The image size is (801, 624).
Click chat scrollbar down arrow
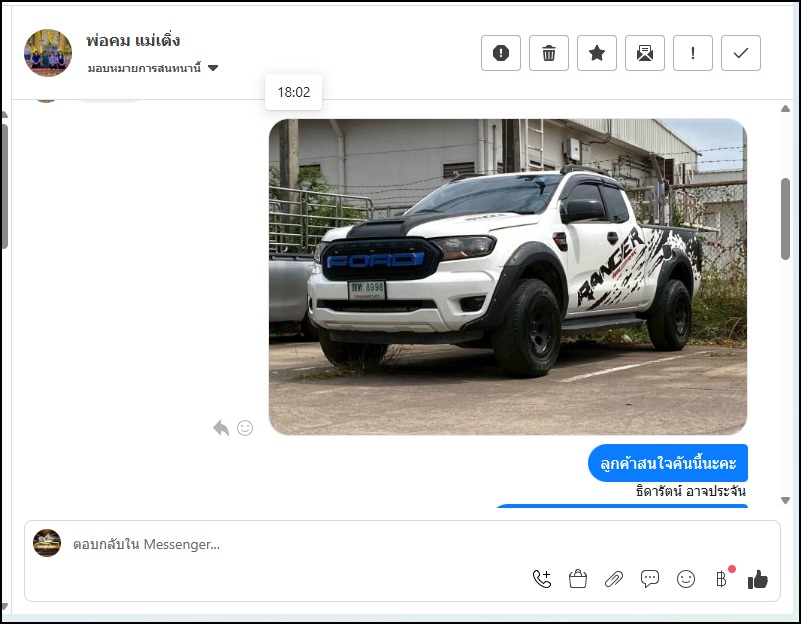(785, 500)
